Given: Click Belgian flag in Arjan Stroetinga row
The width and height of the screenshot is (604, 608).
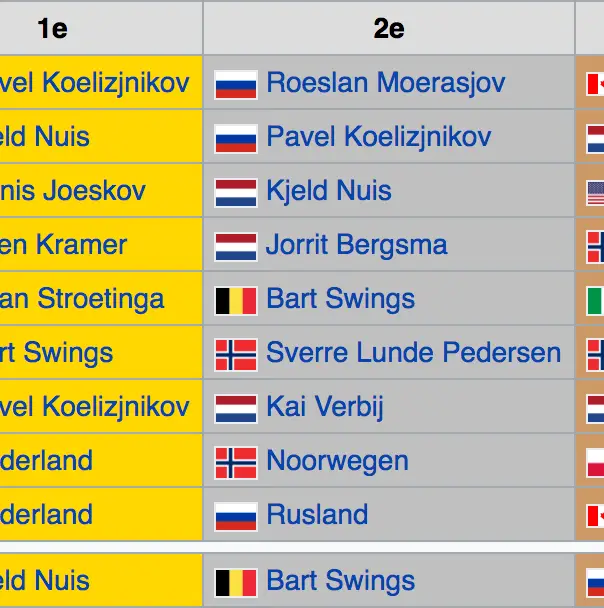Looking at the screenshot, I should pyautogui.click(x=236, y=299).
